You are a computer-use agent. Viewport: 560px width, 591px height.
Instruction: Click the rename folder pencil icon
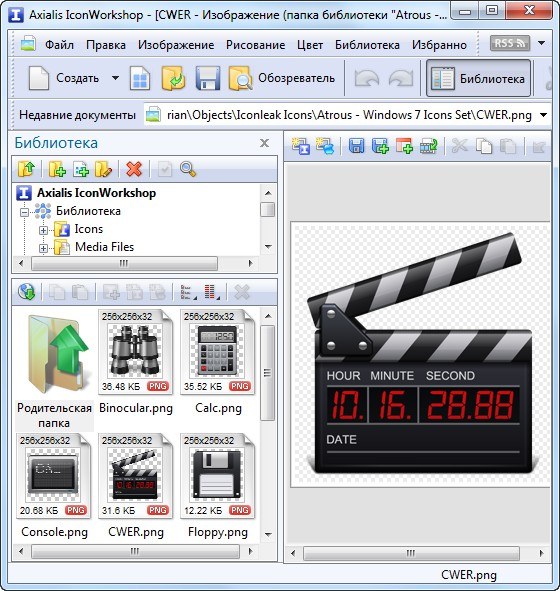[x=103, y=169]
